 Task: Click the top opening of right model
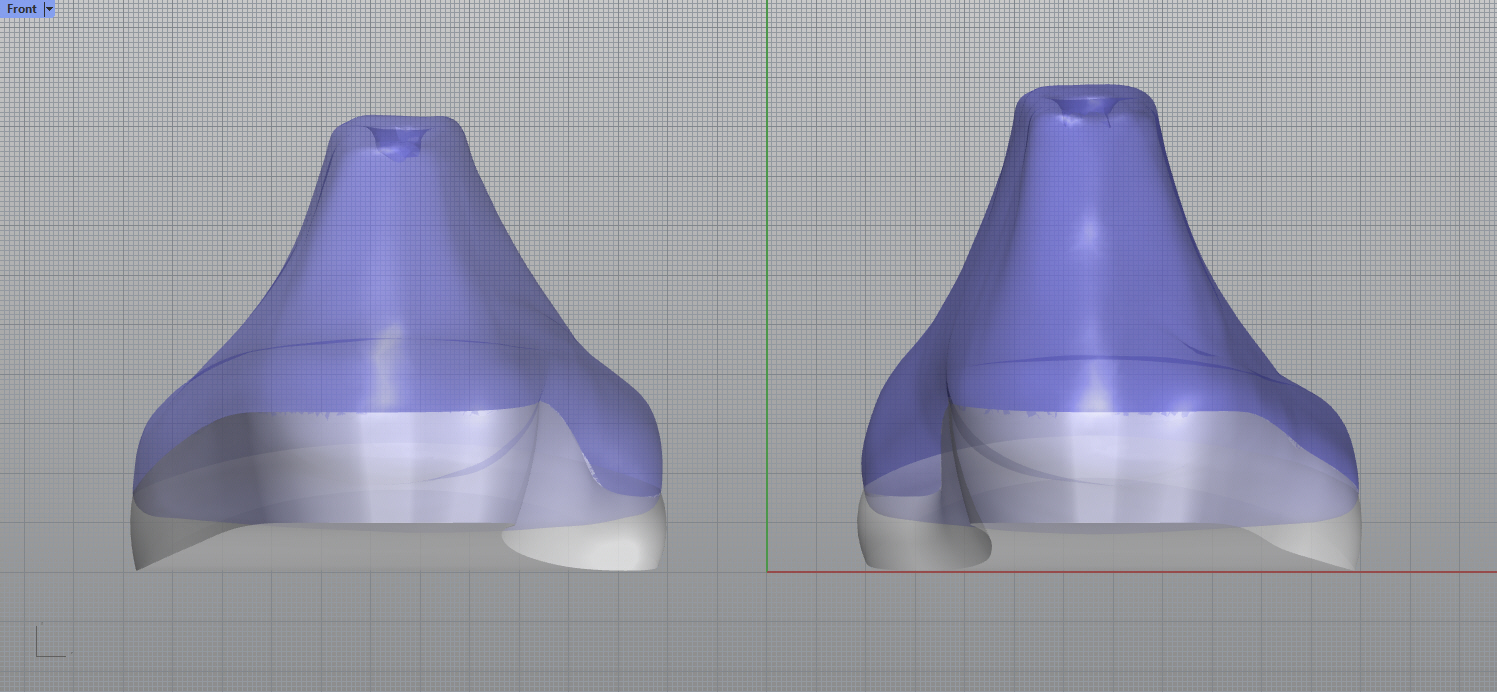(1087, 105)
